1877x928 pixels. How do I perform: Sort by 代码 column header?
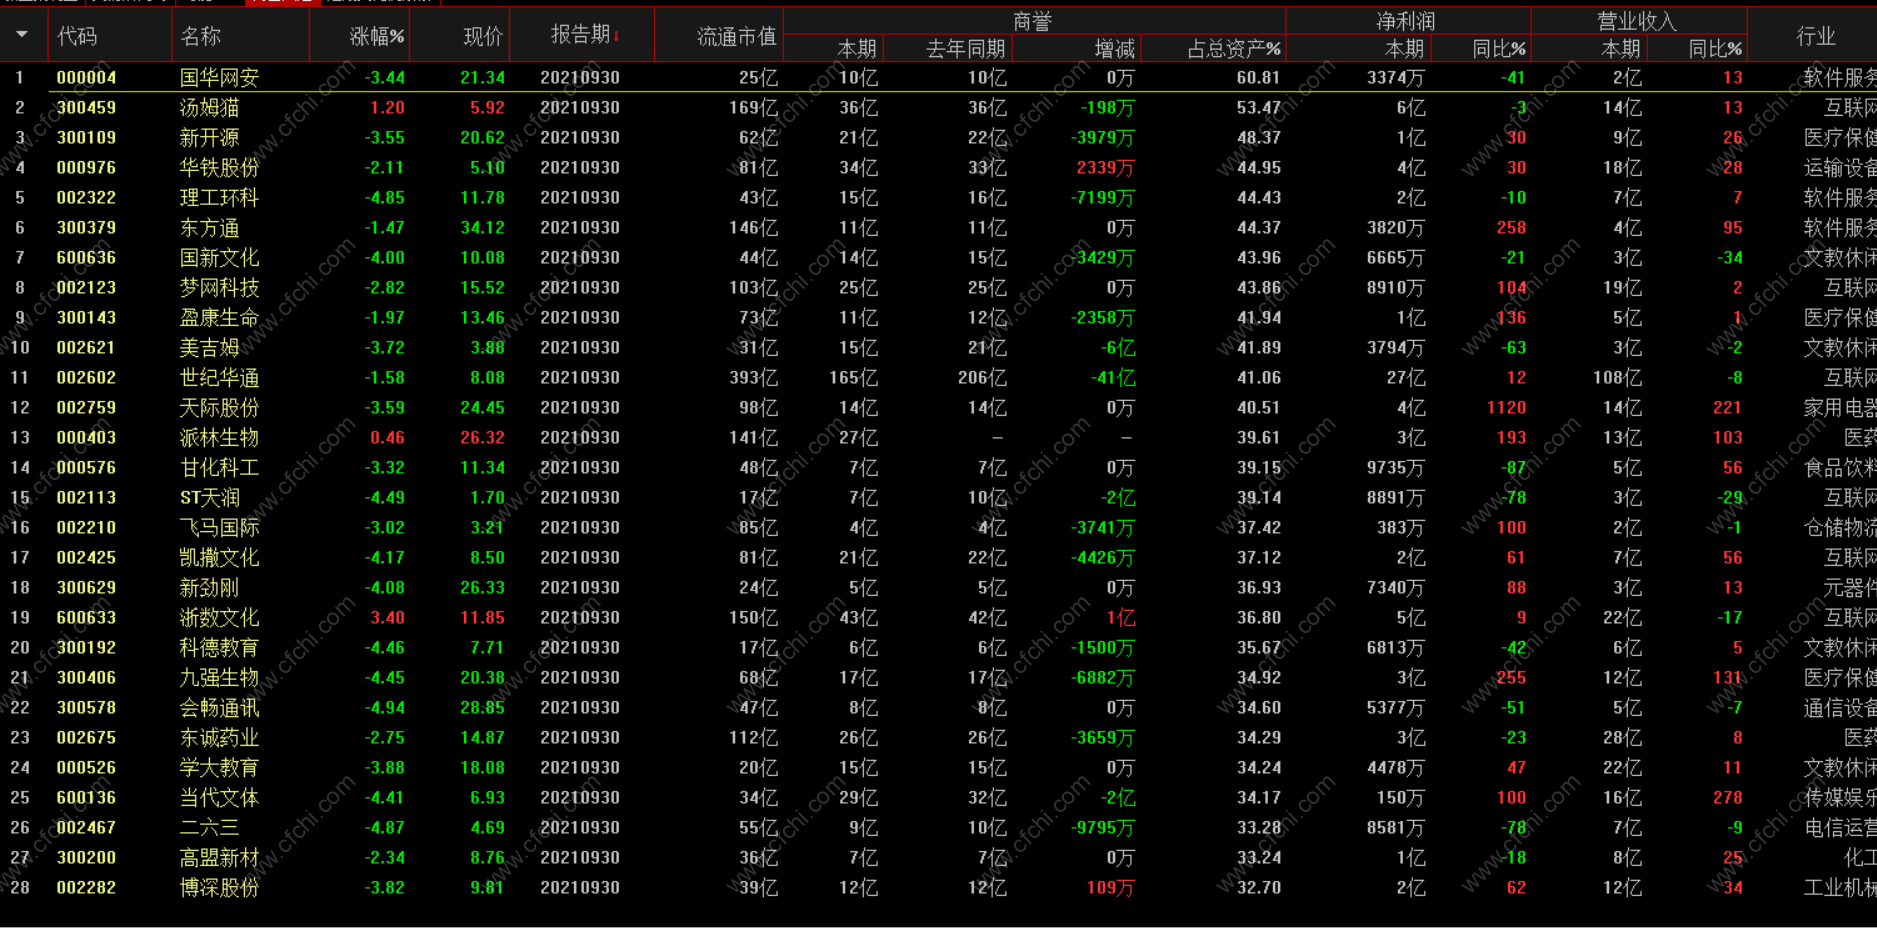pos(77,36)
